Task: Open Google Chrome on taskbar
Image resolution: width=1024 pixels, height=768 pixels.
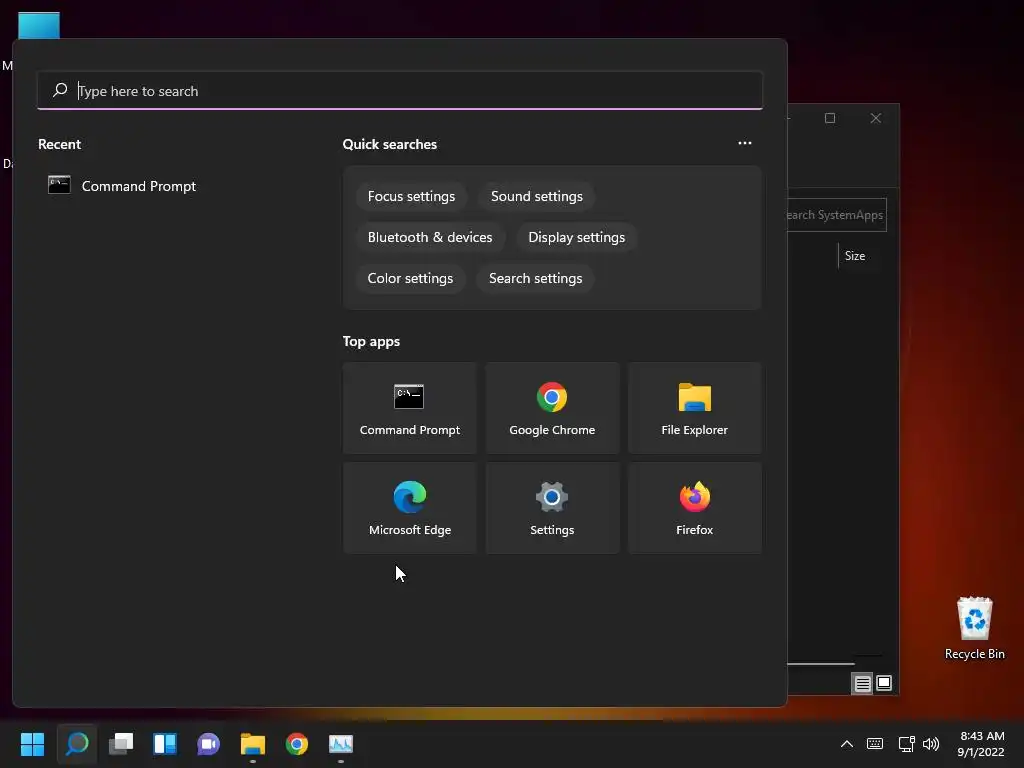Action: [x=296, y=744]
